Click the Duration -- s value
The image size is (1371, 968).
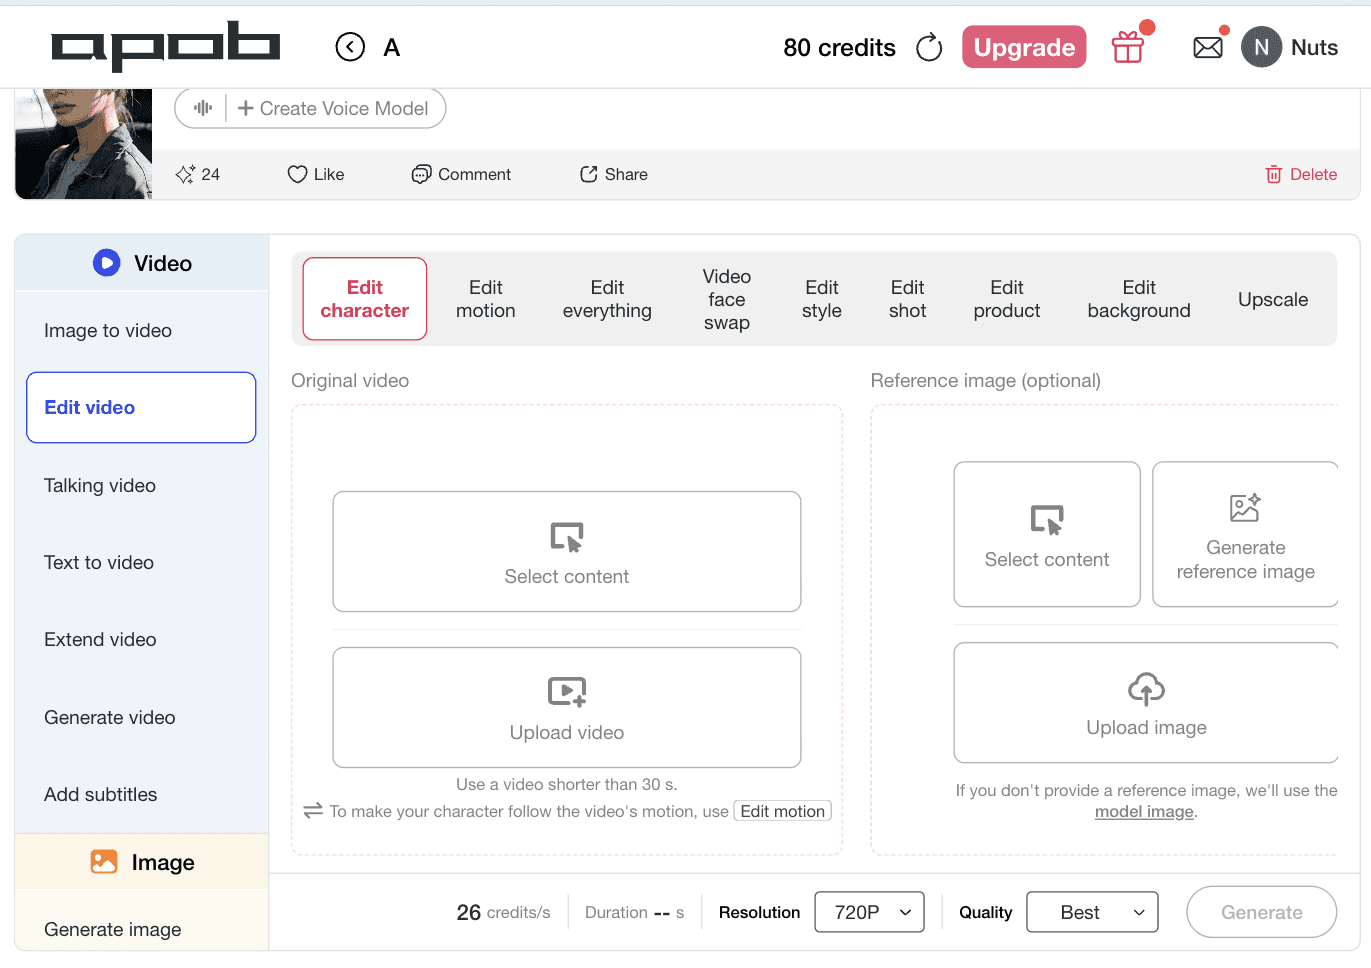pos(634,912)
